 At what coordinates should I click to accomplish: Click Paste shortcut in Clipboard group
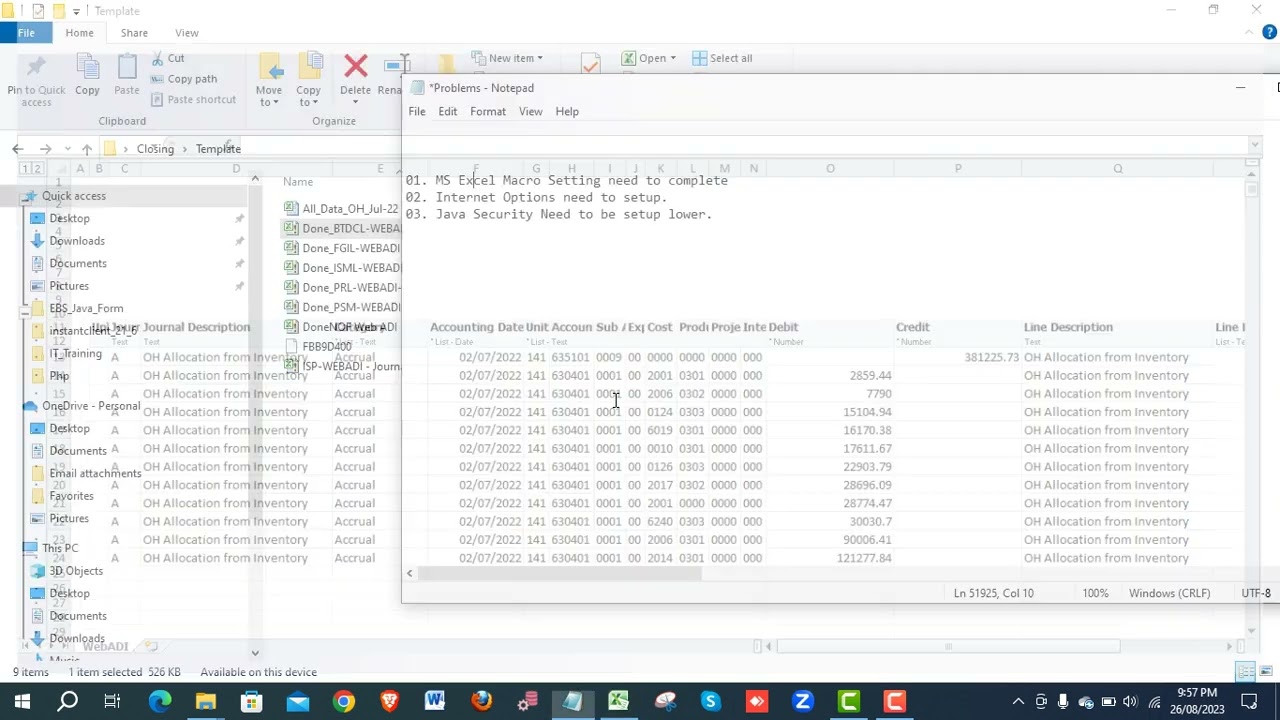[x=194, y=99]
